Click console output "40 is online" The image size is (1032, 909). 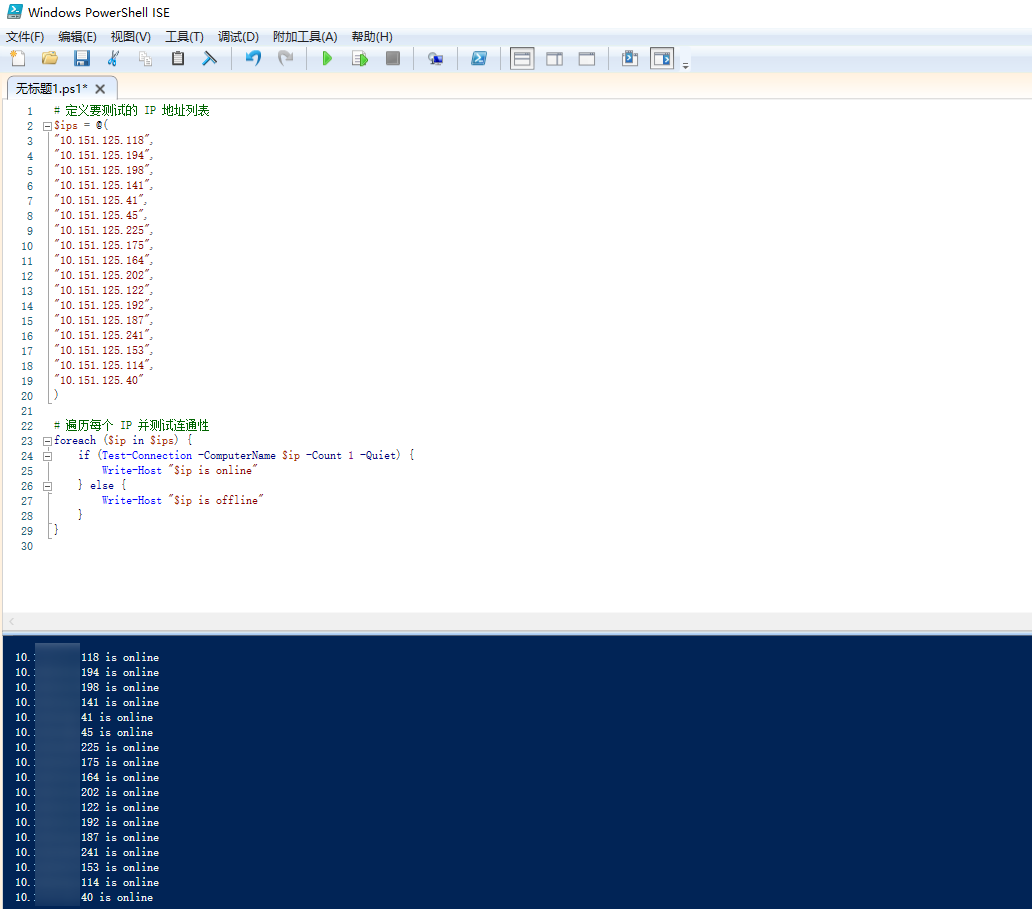pos(117,897)
